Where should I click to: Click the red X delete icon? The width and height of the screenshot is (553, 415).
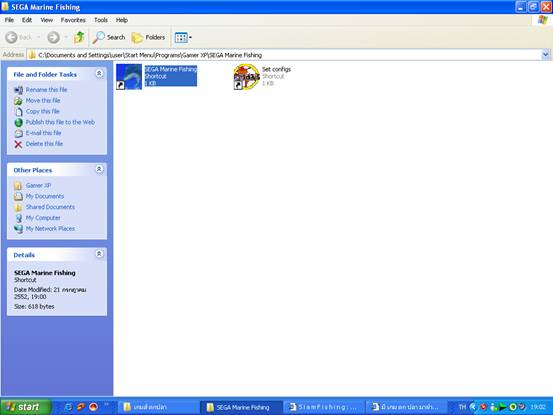(18, 144)
